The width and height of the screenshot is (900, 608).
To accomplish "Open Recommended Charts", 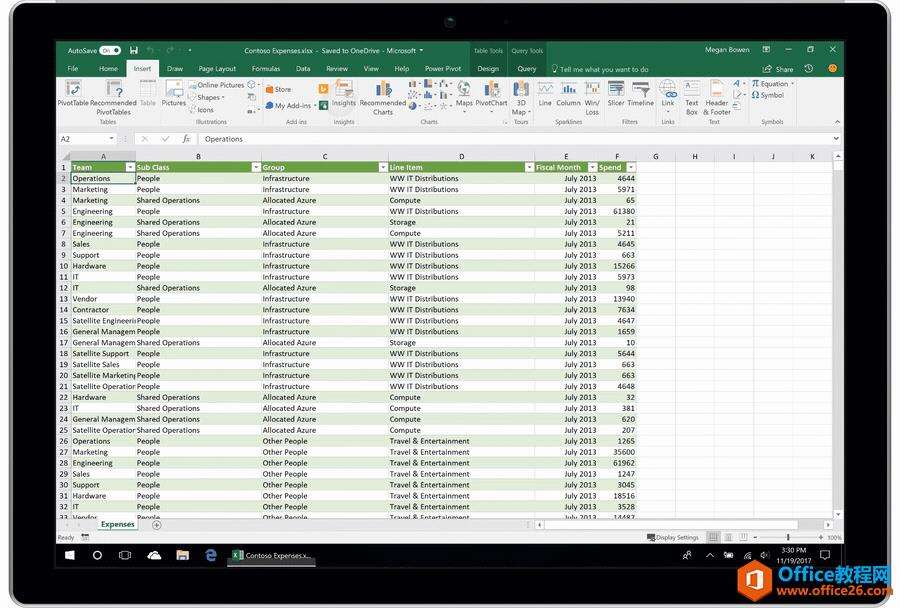I will [x=383, y=98].
